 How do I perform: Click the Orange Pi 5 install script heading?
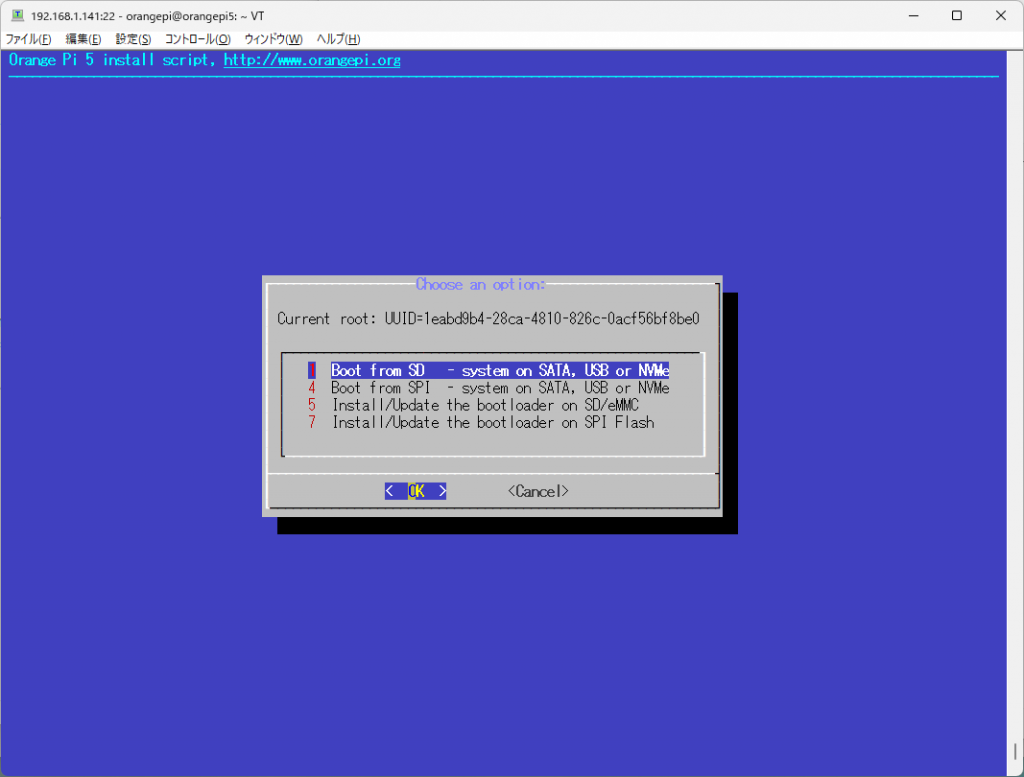pos(112,60)
